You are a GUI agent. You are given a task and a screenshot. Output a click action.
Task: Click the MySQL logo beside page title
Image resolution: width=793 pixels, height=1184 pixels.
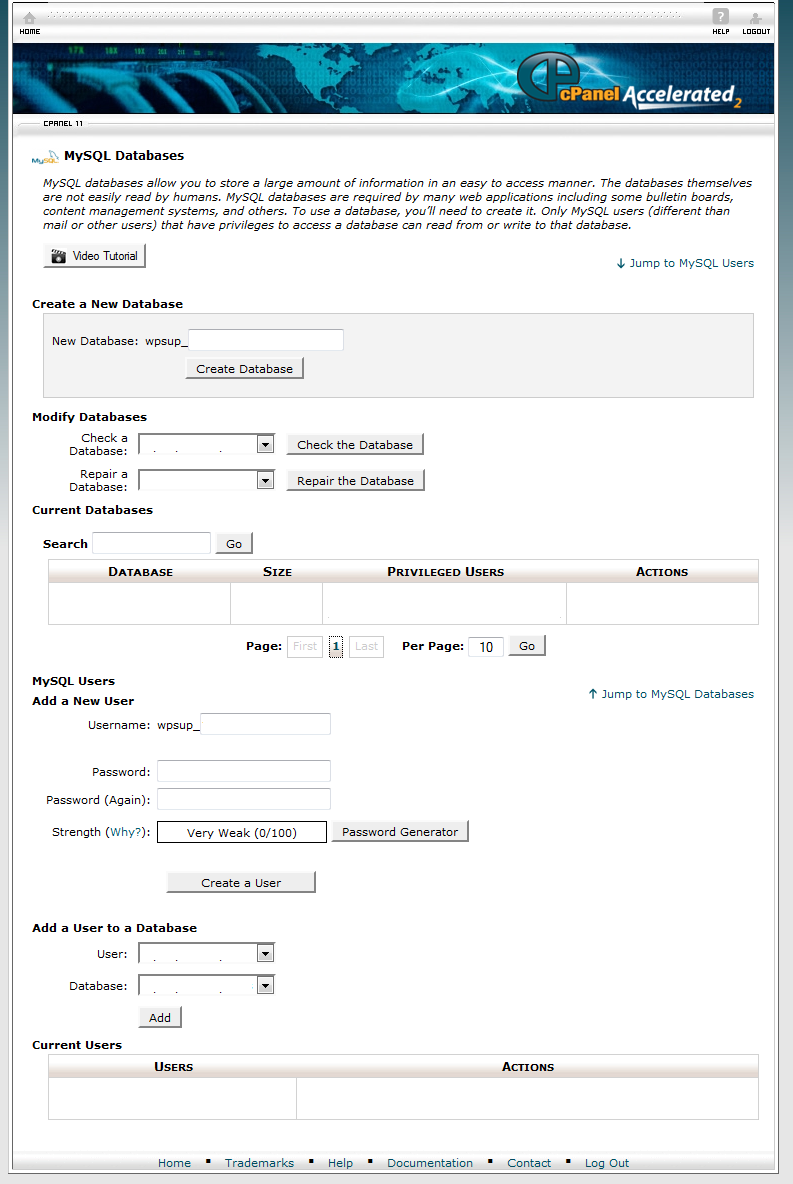click(45, 157)
